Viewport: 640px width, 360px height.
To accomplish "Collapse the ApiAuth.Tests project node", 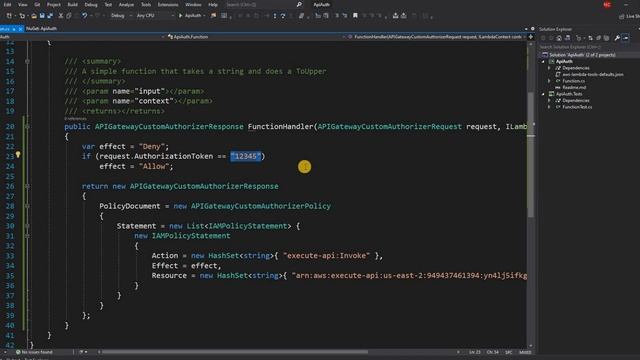I will coord(543,94).
